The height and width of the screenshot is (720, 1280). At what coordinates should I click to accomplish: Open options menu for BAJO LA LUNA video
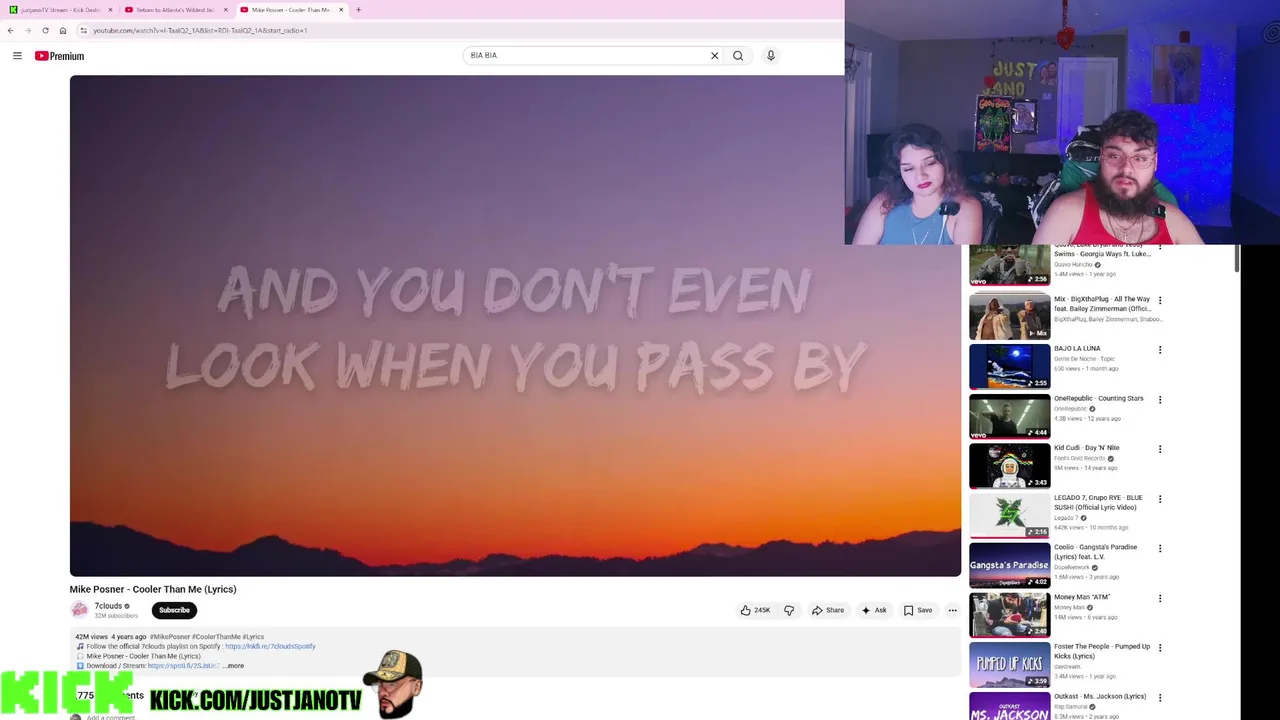1160,350
